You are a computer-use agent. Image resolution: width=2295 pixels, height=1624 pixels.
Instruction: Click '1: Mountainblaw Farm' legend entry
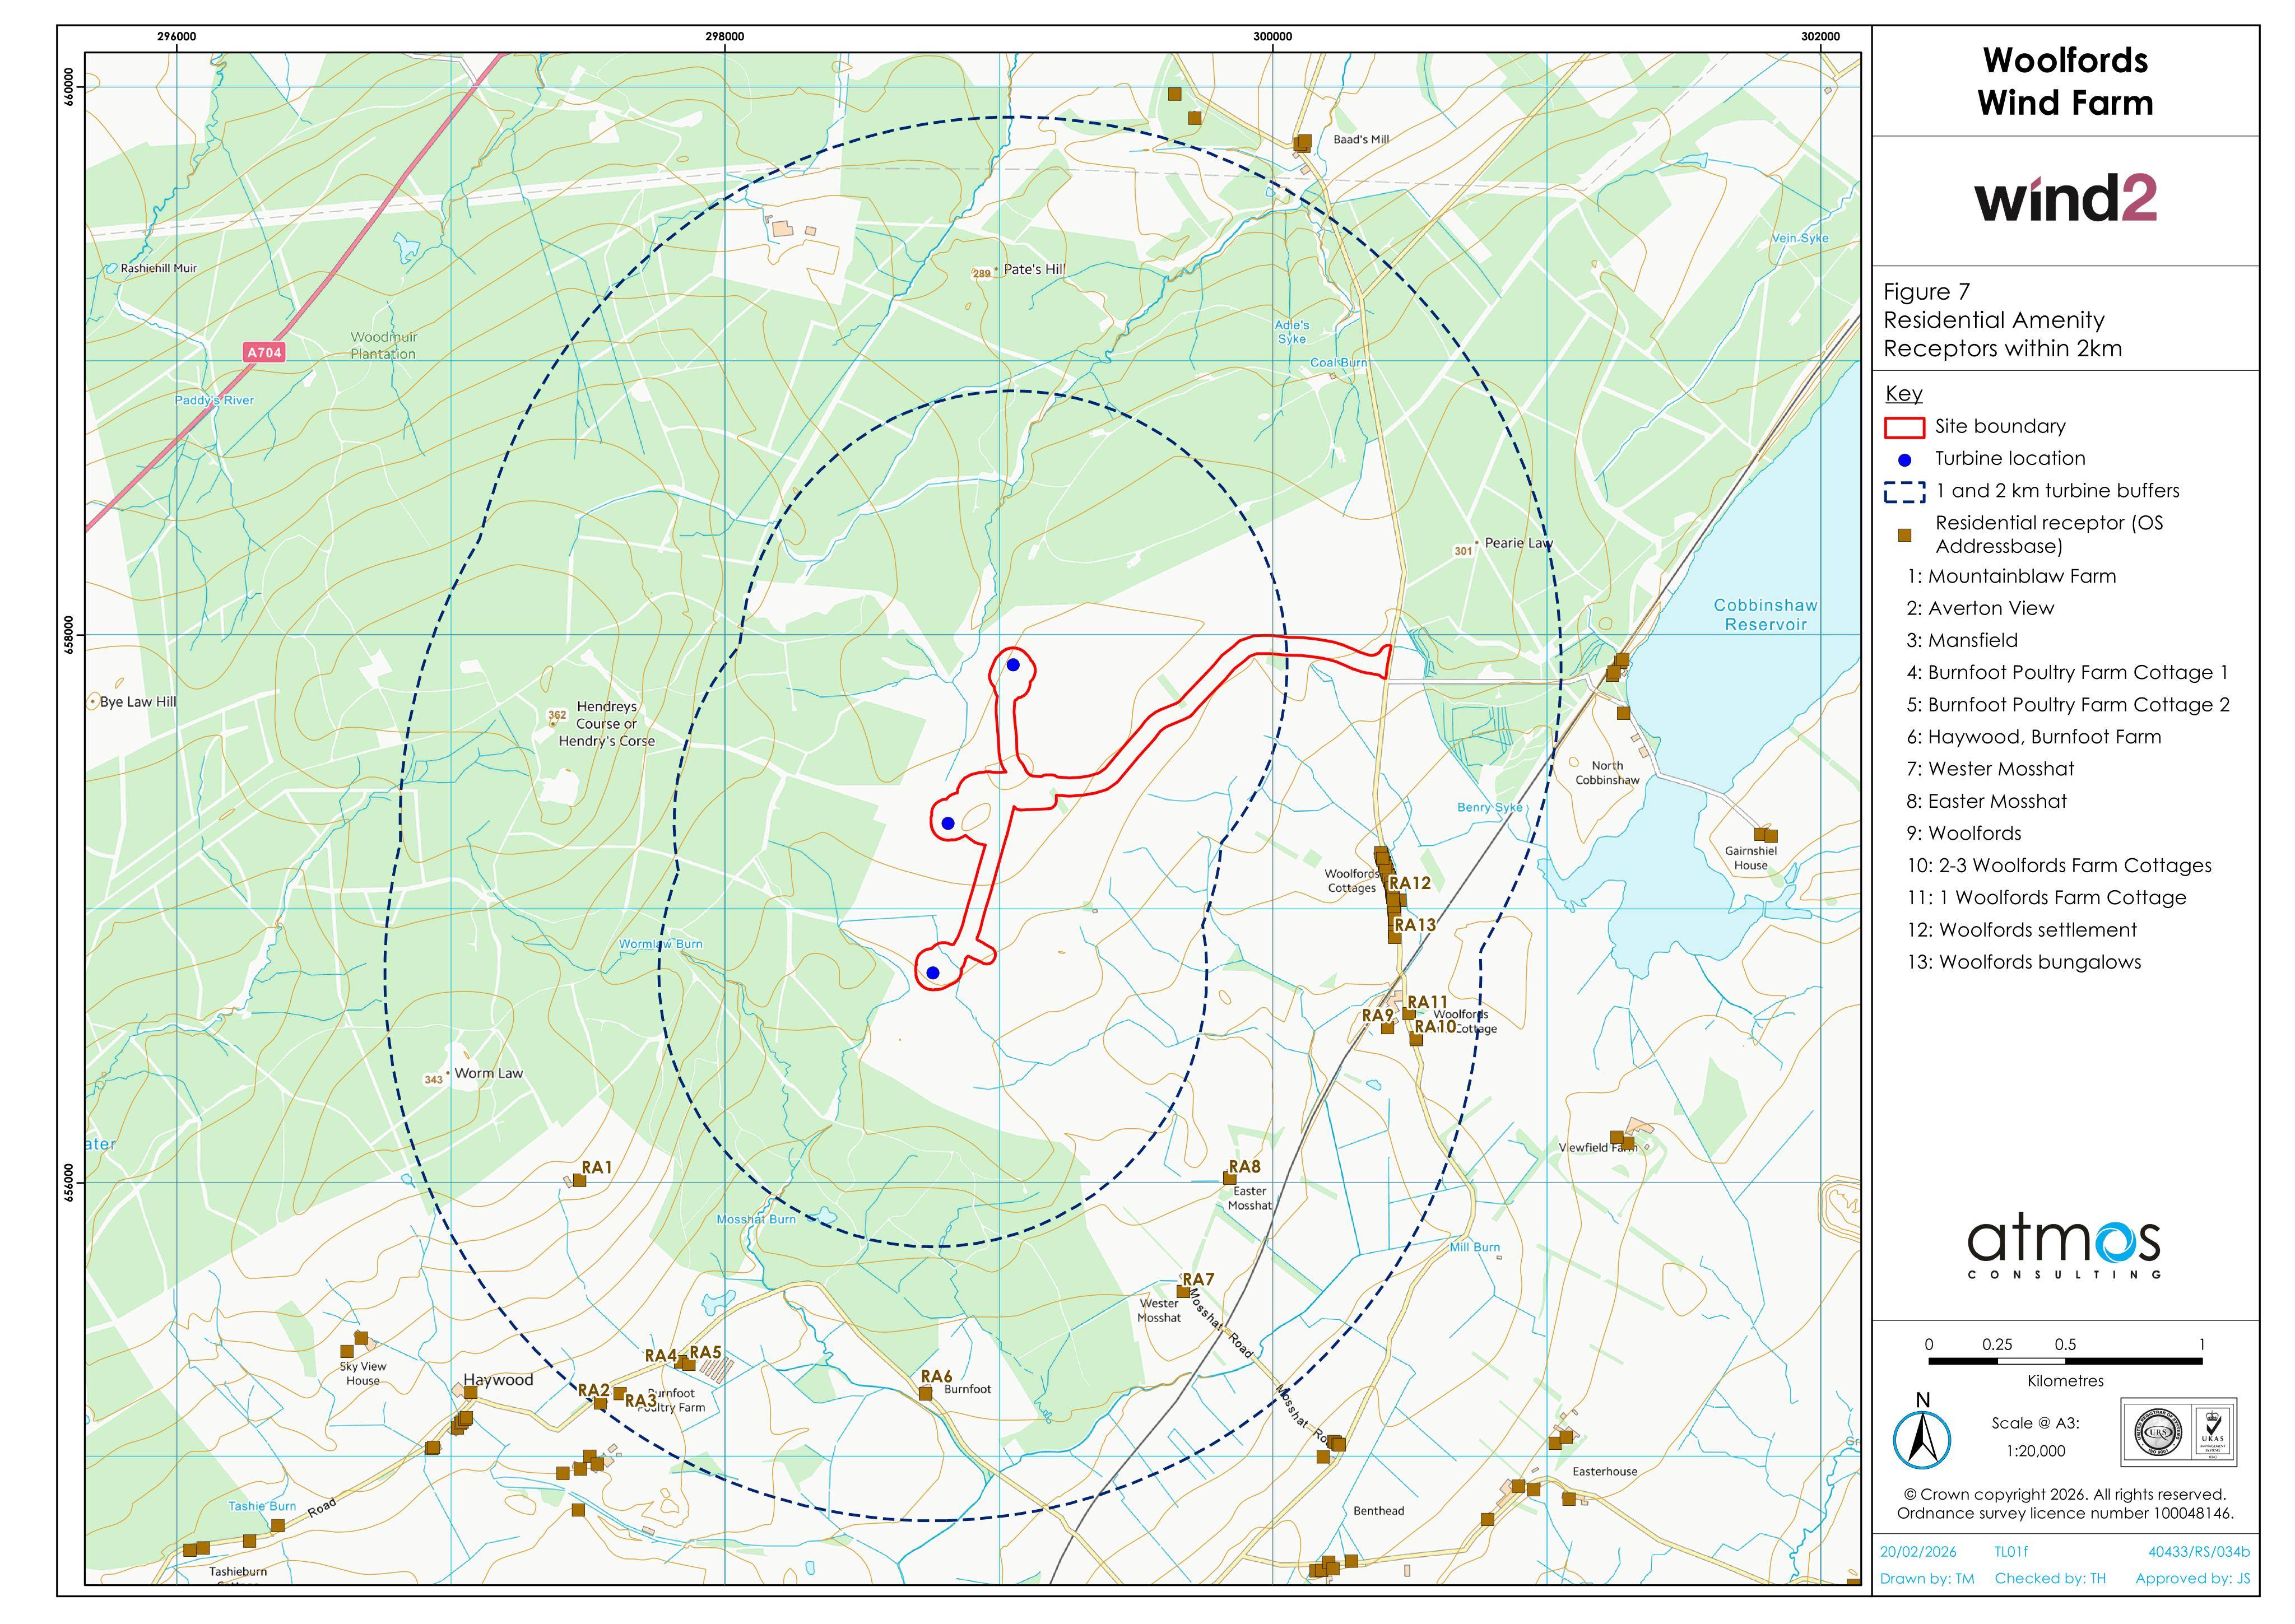[2011, 576]
